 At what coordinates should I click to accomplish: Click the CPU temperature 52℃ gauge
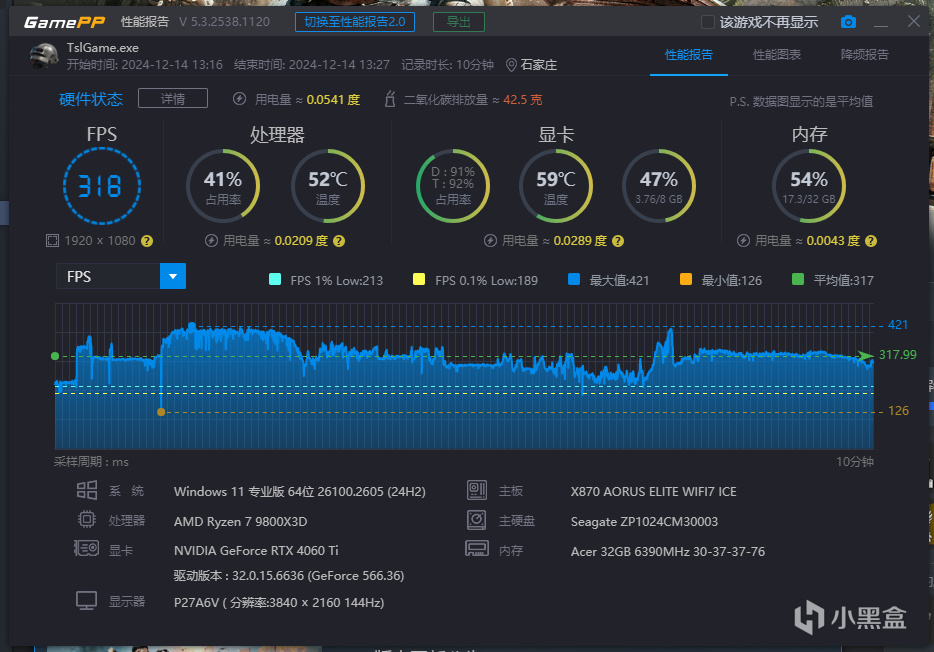click(328, 186)
